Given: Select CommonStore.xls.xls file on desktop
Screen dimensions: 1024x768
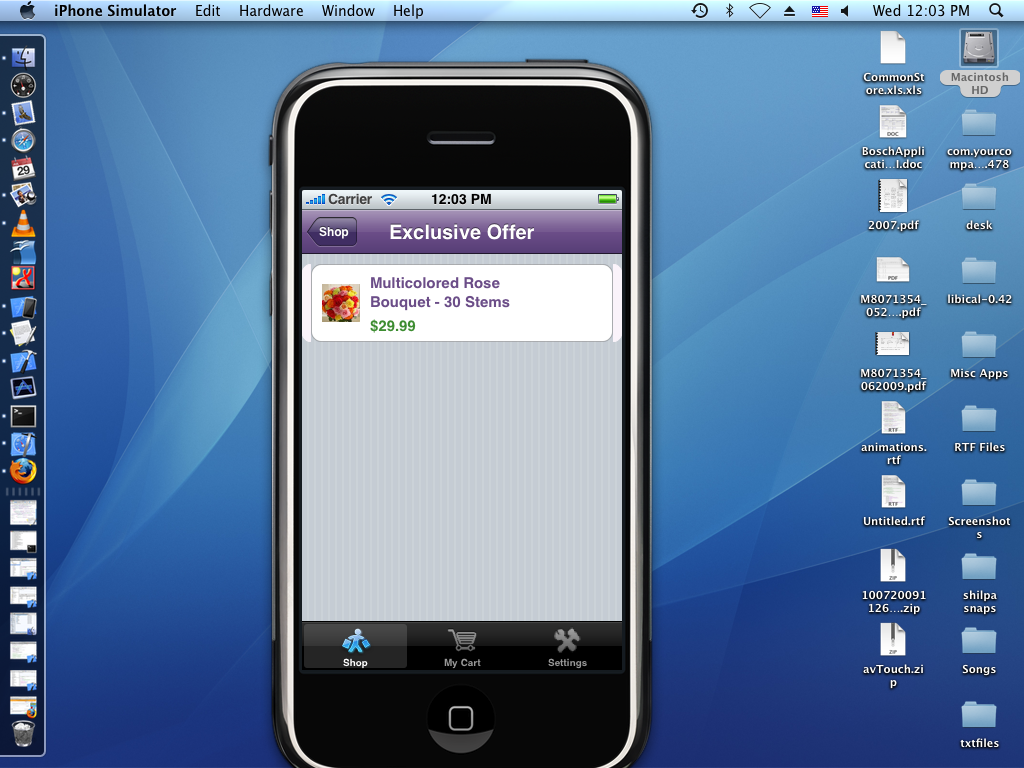Looking at the screenshot, I should pyautogui.click(x=893, y=63).
